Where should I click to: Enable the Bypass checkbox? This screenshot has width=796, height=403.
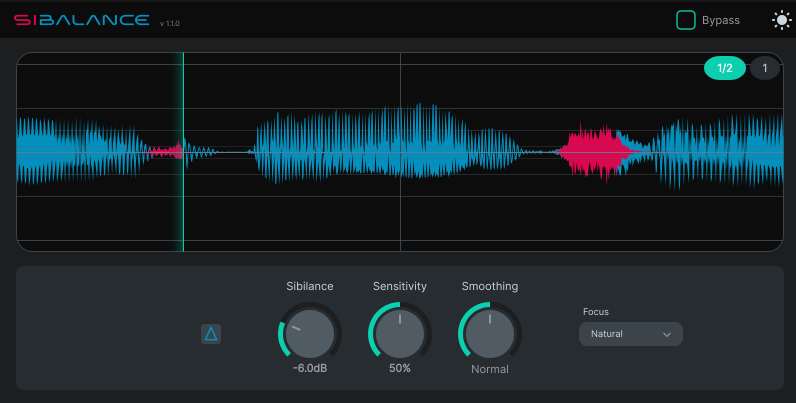(685, 20)
